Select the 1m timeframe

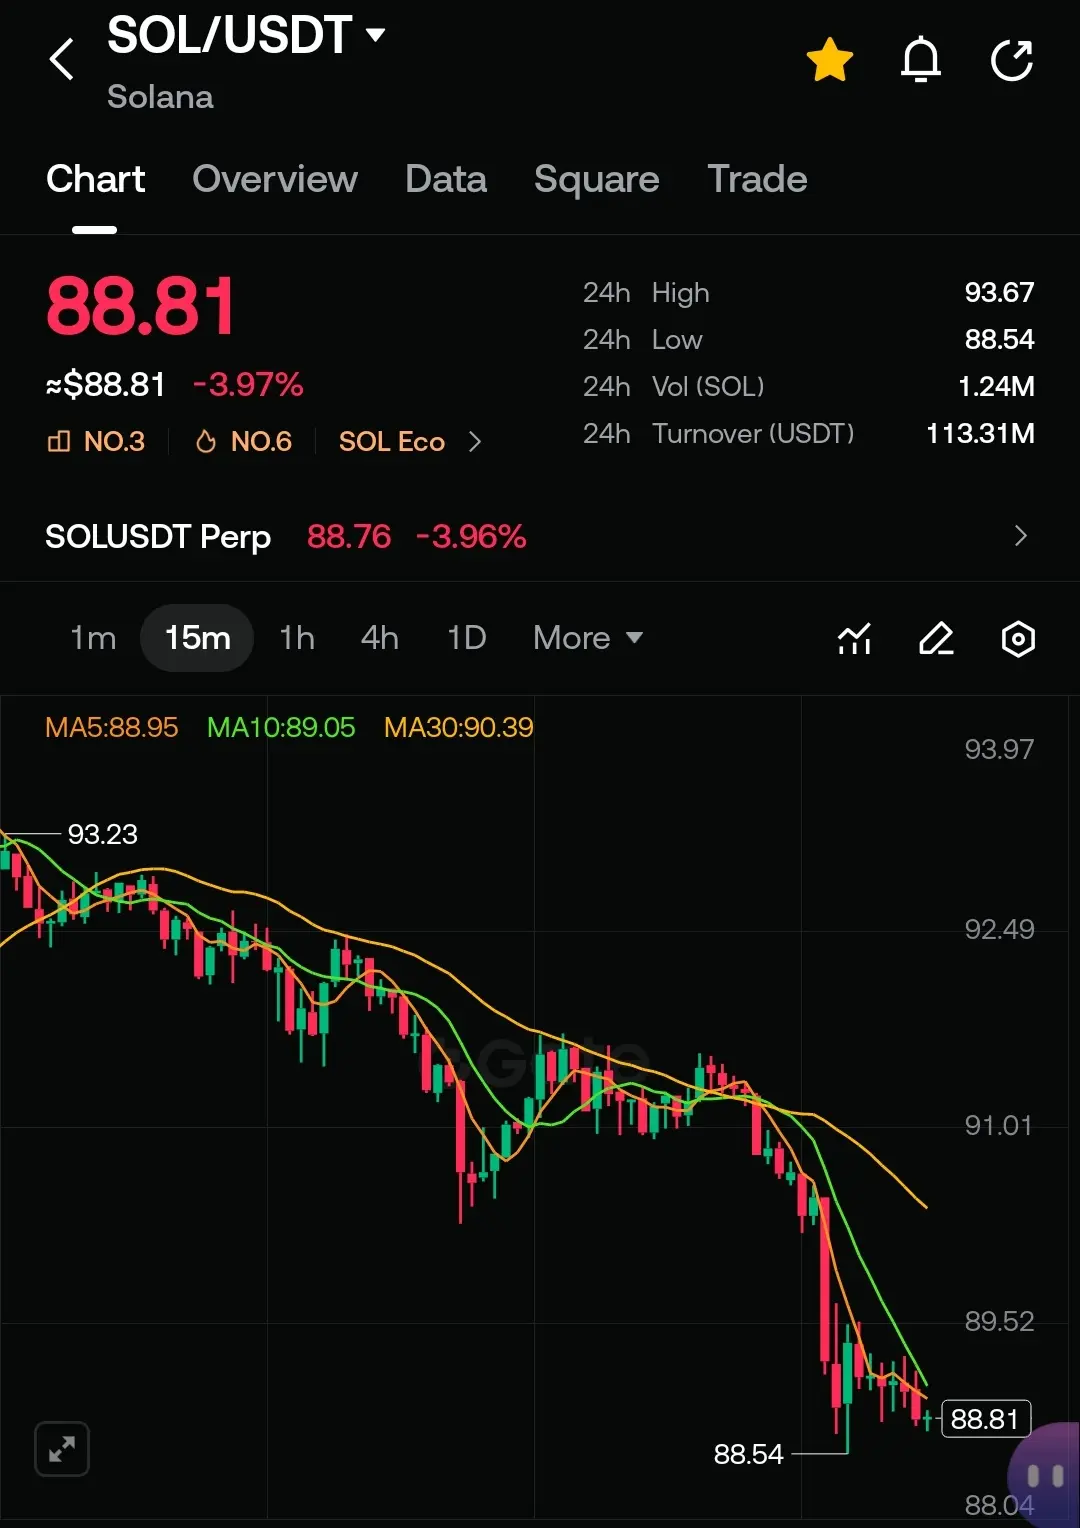93,638
